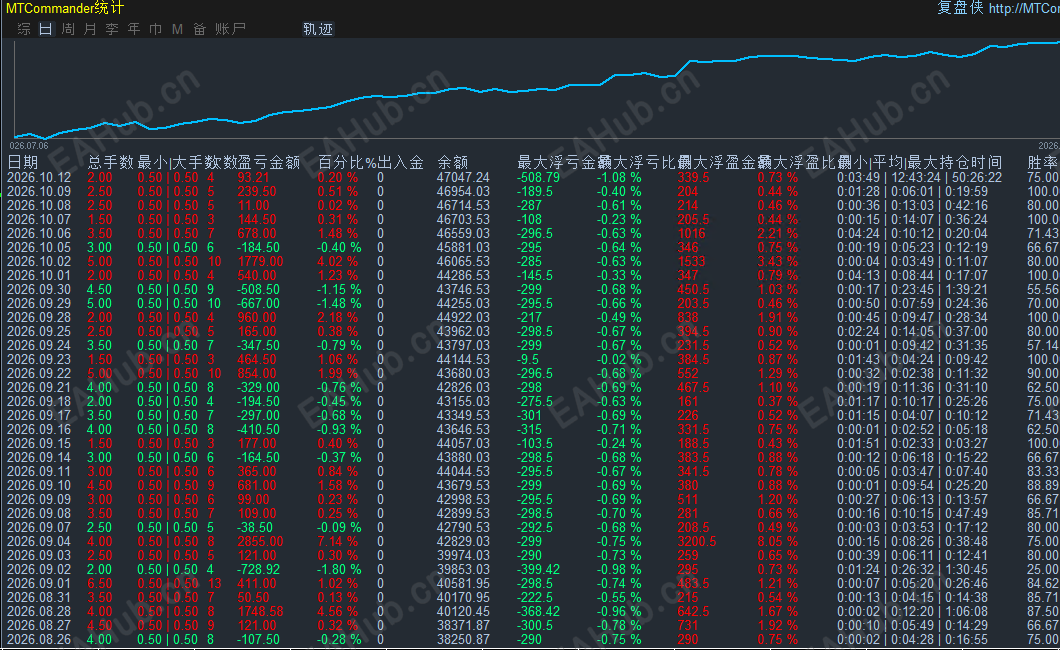Open the 月 monthly statistics tab
1060x650 pixels.
tap(90, 29)
